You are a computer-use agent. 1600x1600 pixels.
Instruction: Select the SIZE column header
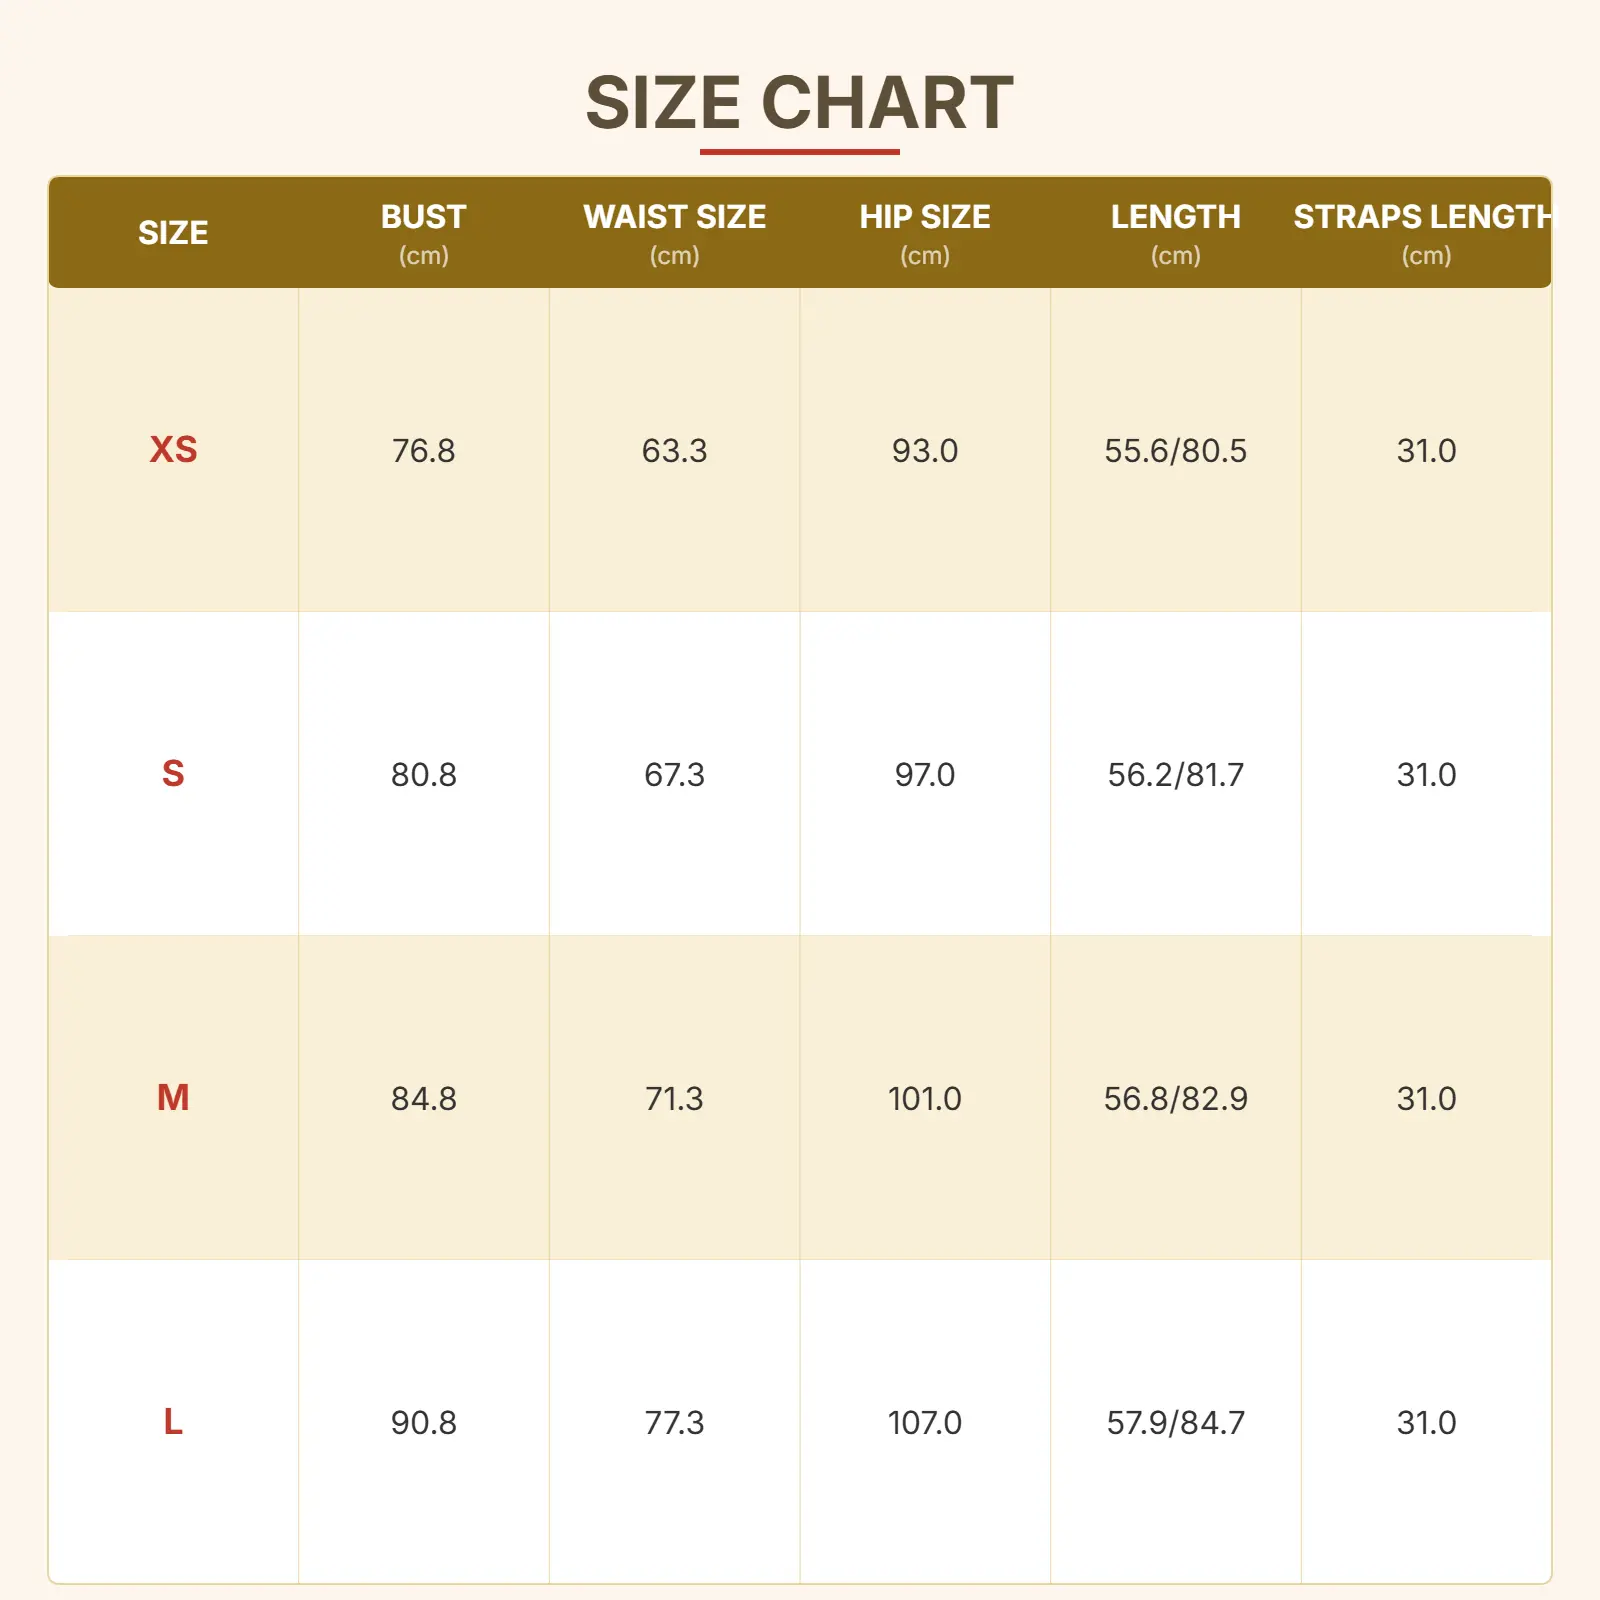click(173, 233)
